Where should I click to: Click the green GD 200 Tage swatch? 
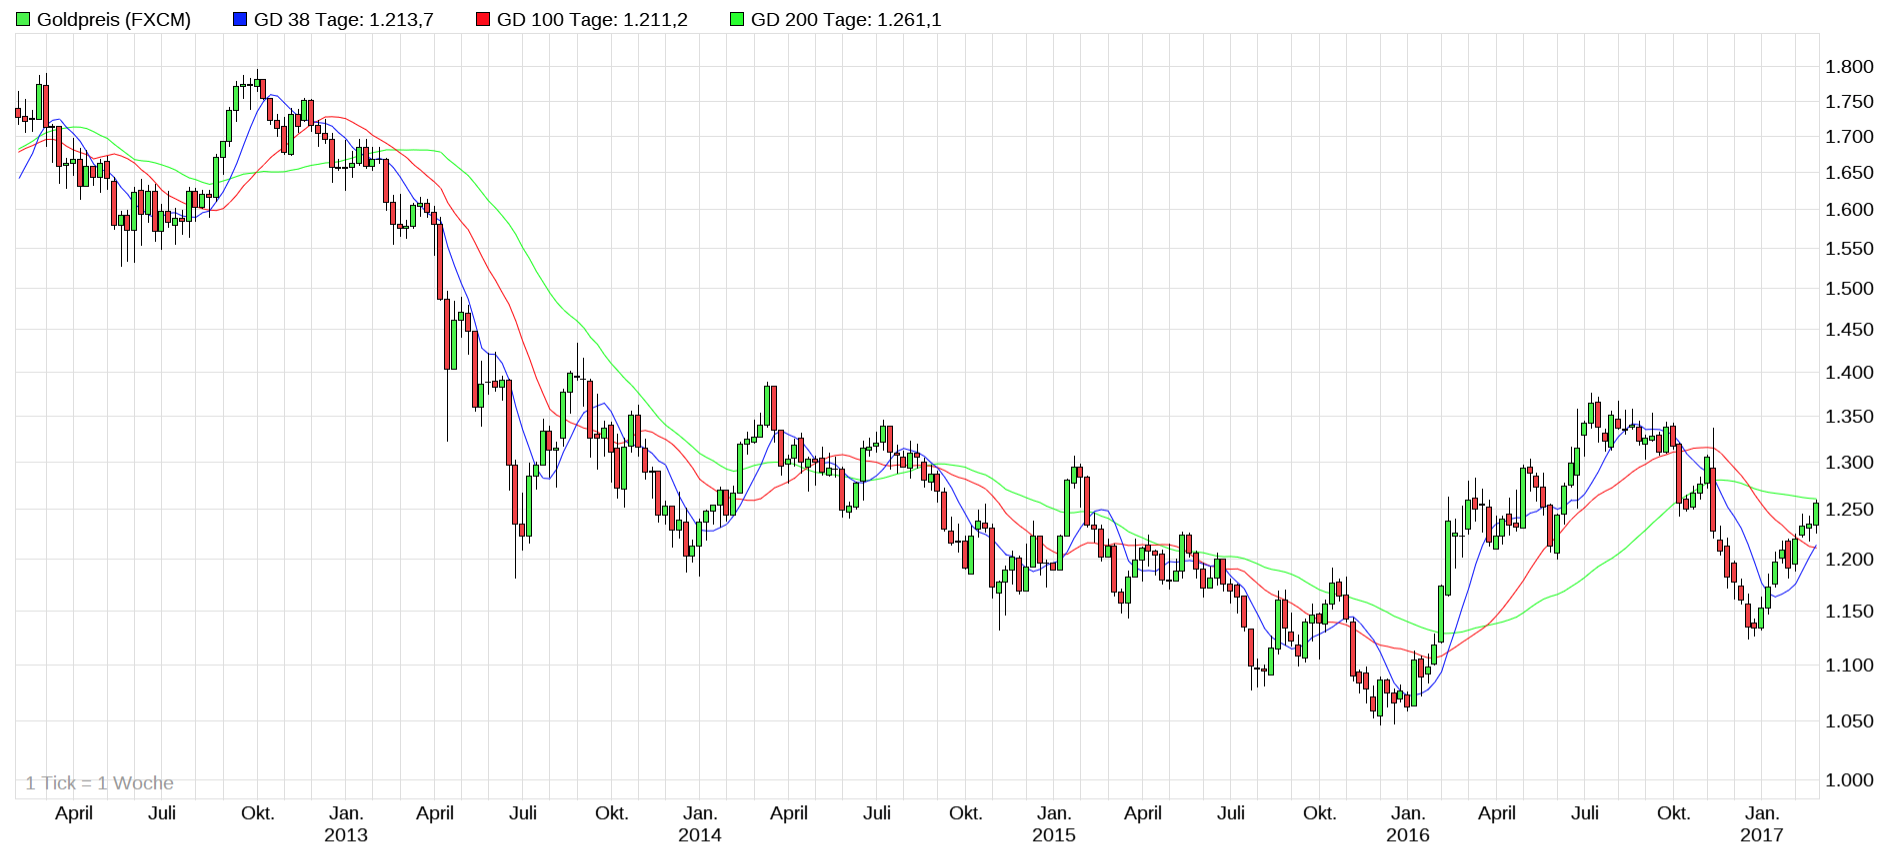(x=737, y=19)
